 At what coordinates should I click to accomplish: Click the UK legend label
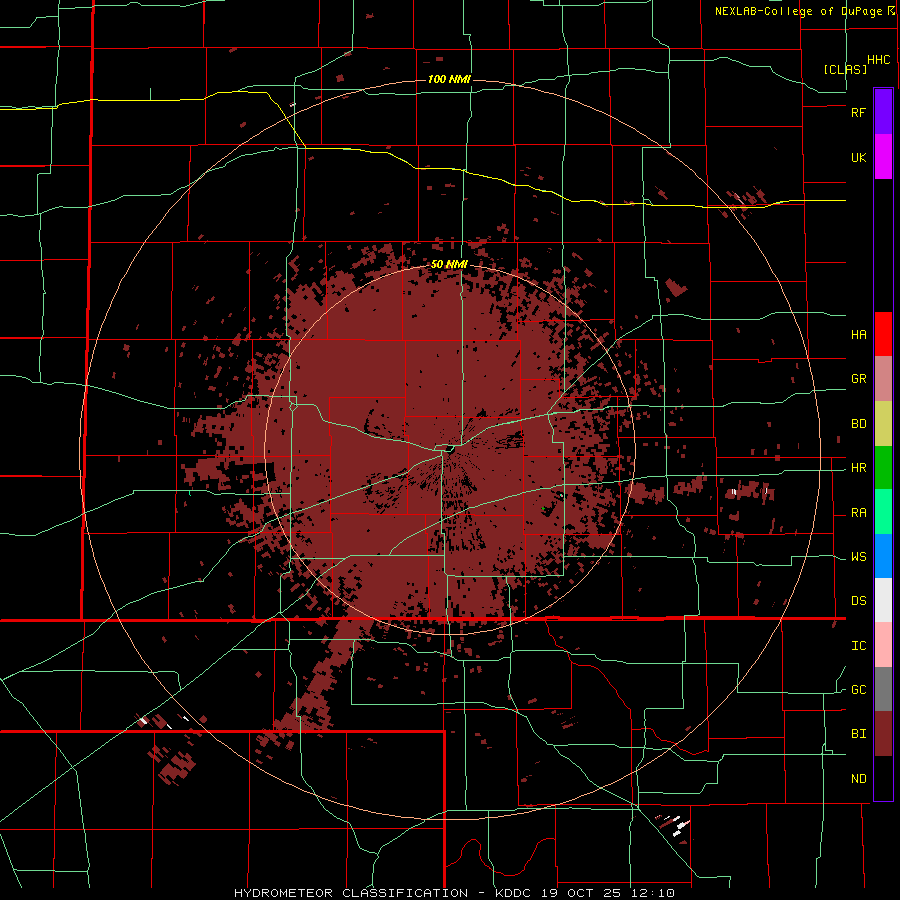pyautogui.click(x=858, y=157)
